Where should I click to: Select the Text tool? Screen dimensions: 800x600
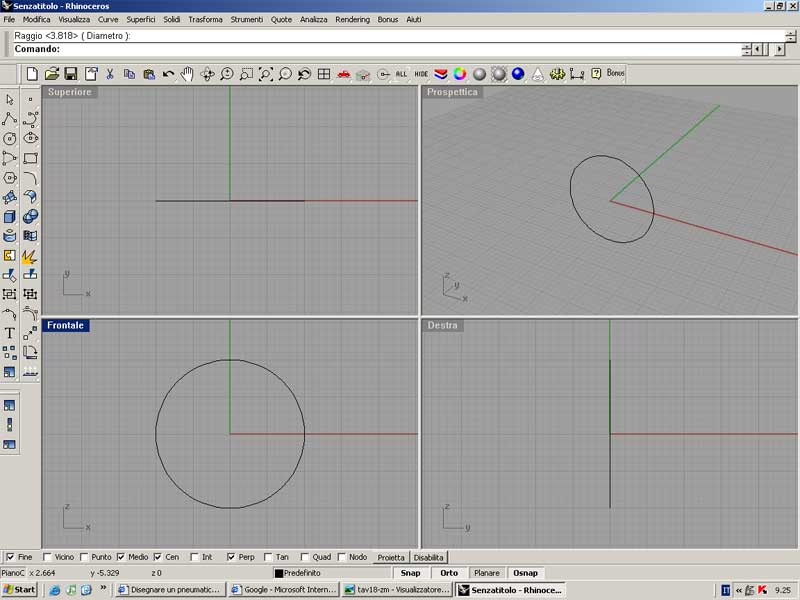(x=10, y=333)
